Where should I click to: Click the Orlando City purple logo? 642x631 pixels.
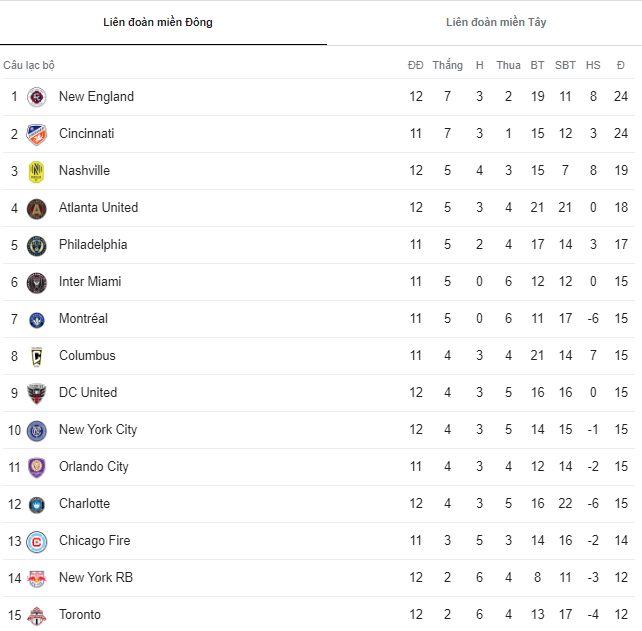tap(37, 467)
